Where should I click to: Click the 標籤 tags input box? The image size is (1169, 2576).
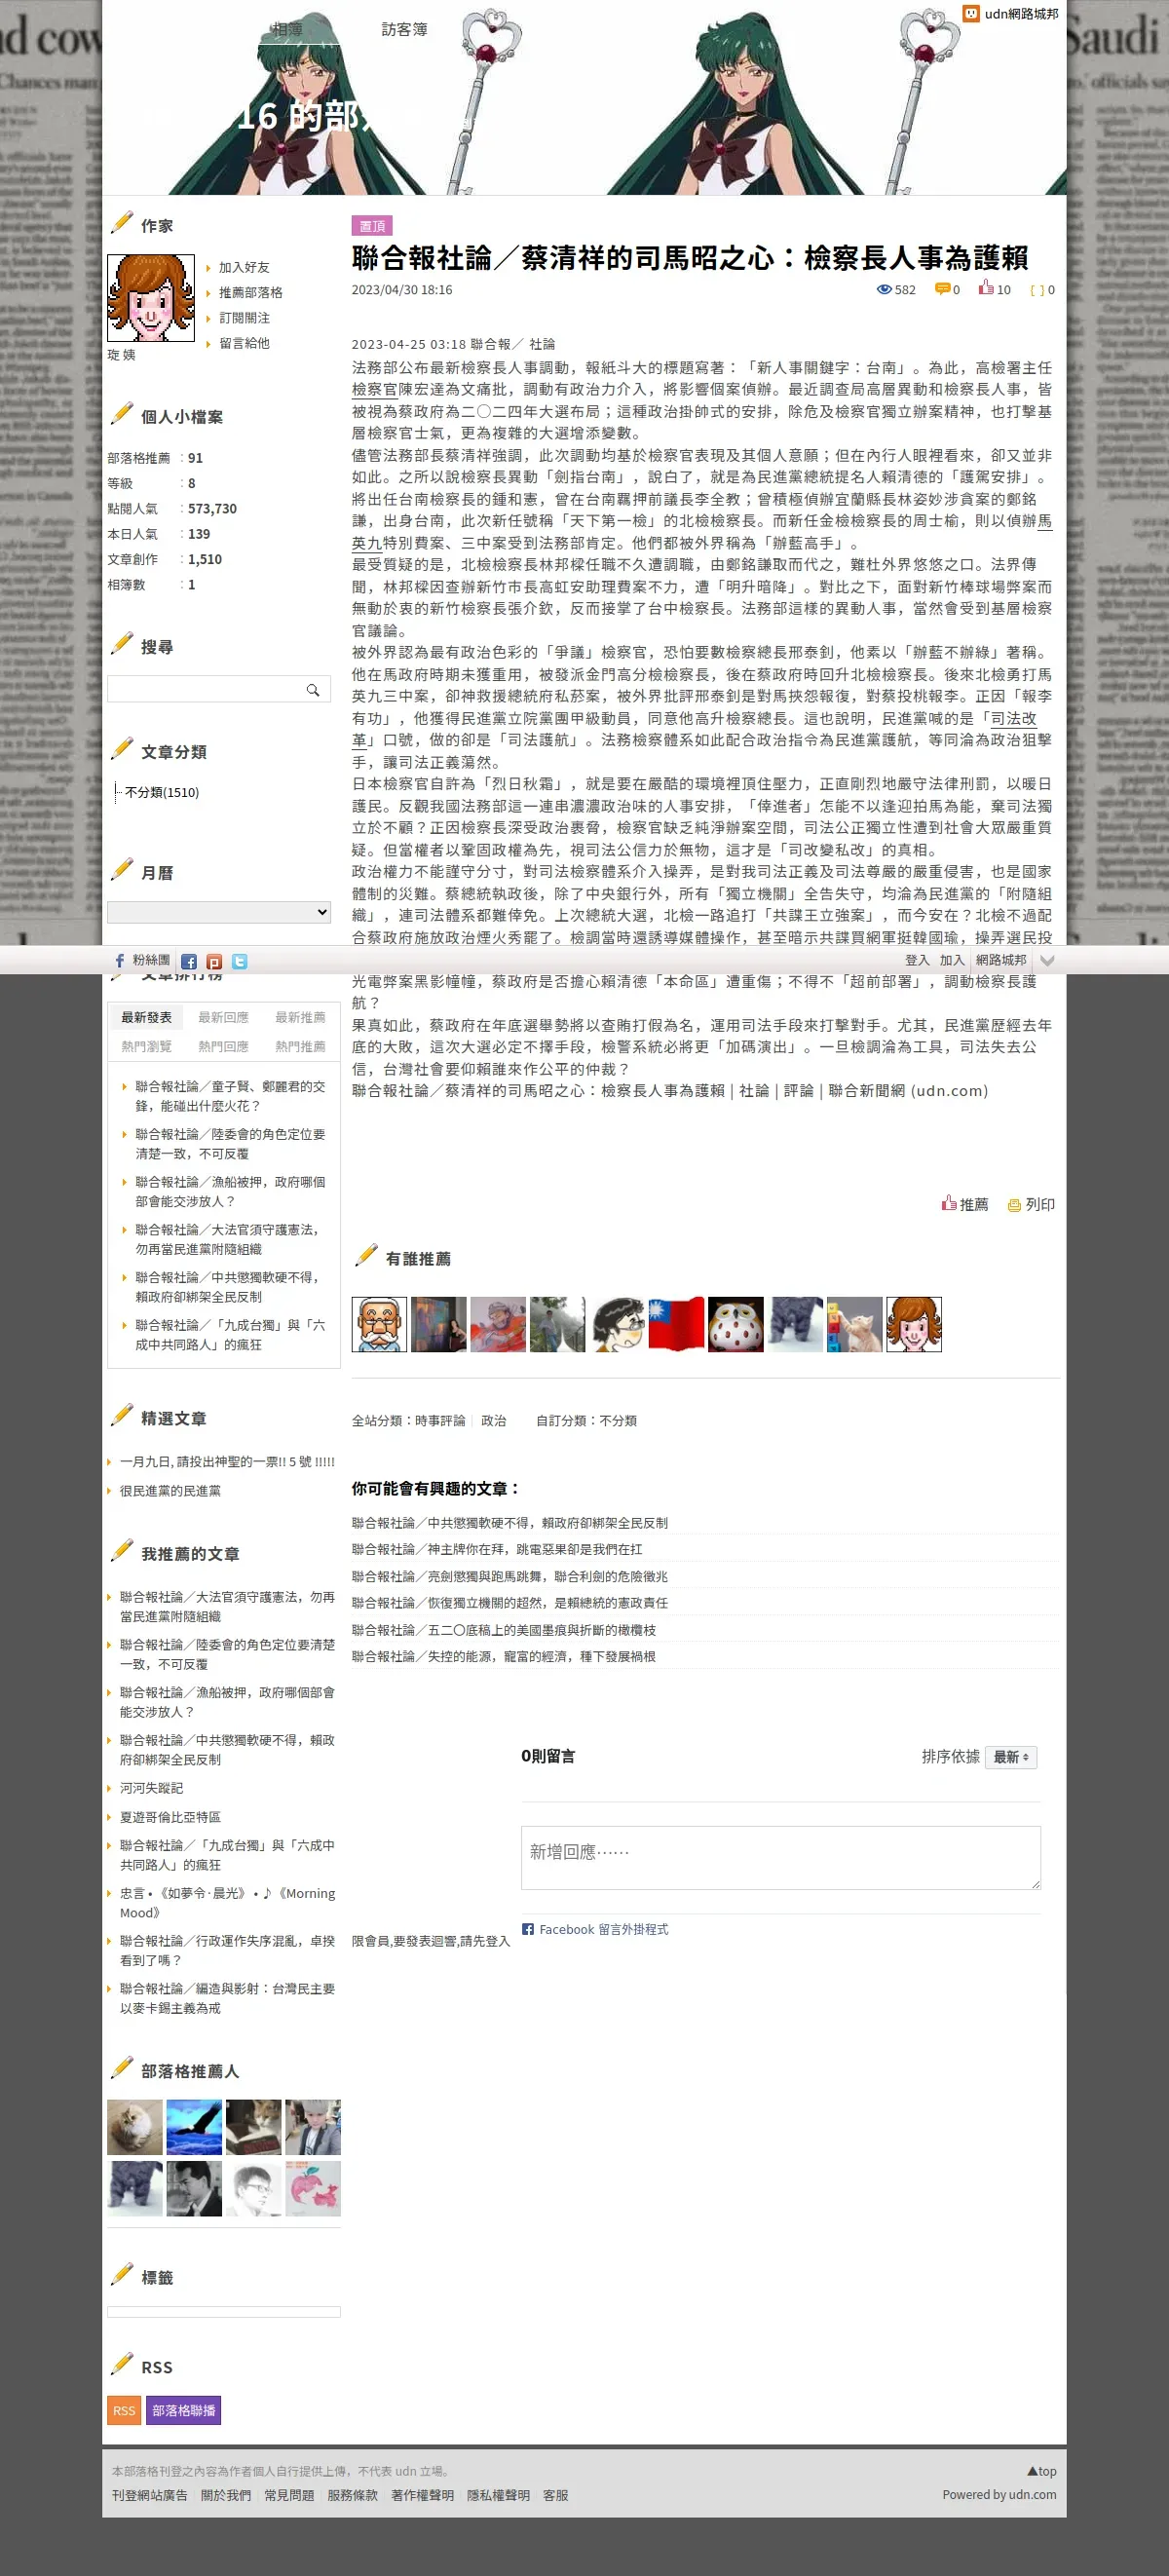click(224, 2312)
